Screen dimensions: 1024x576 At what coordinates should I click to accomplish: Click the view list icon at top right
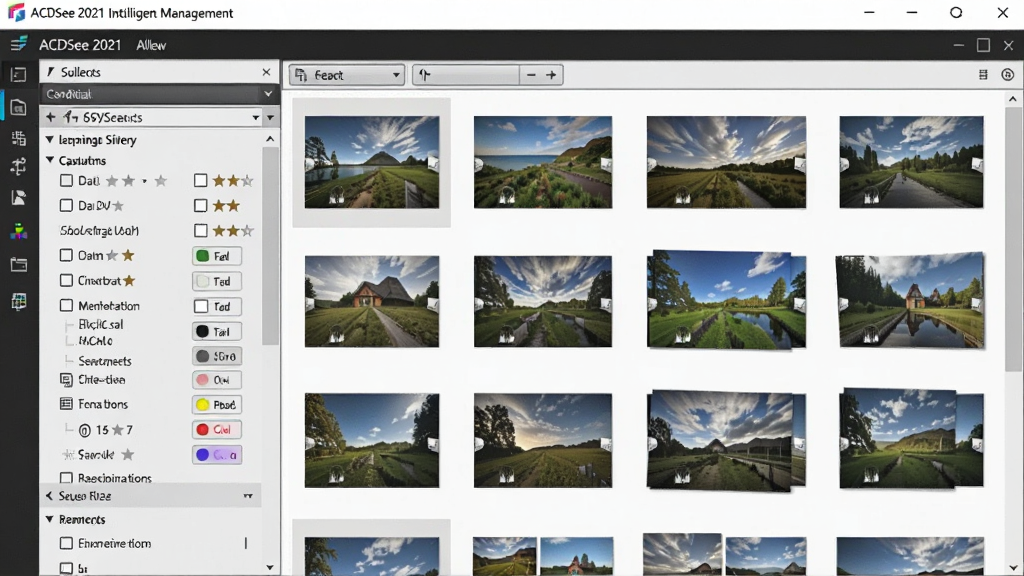pyautogui.click(x=983, y=75)
